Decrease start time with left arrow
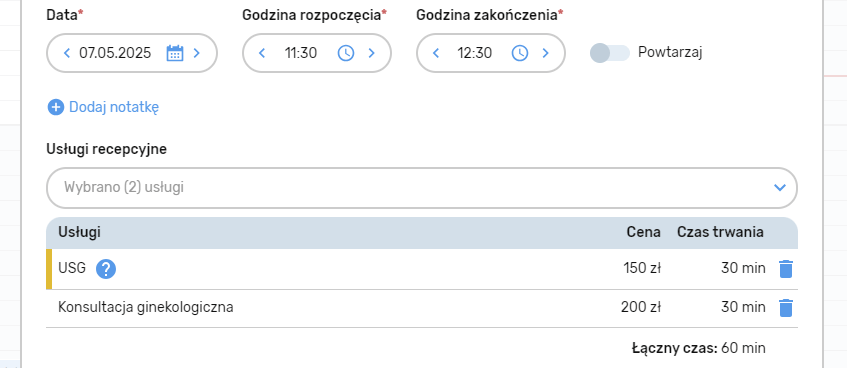 click(x=262, y=53)
